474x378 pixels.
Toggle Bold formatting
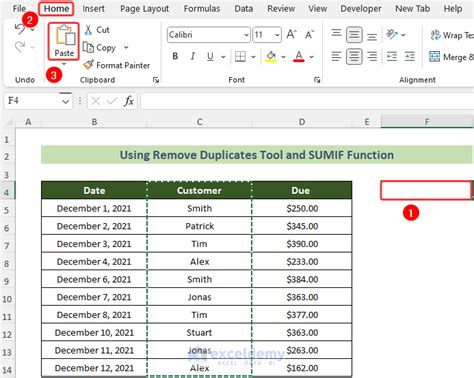[x=175, y=57]
